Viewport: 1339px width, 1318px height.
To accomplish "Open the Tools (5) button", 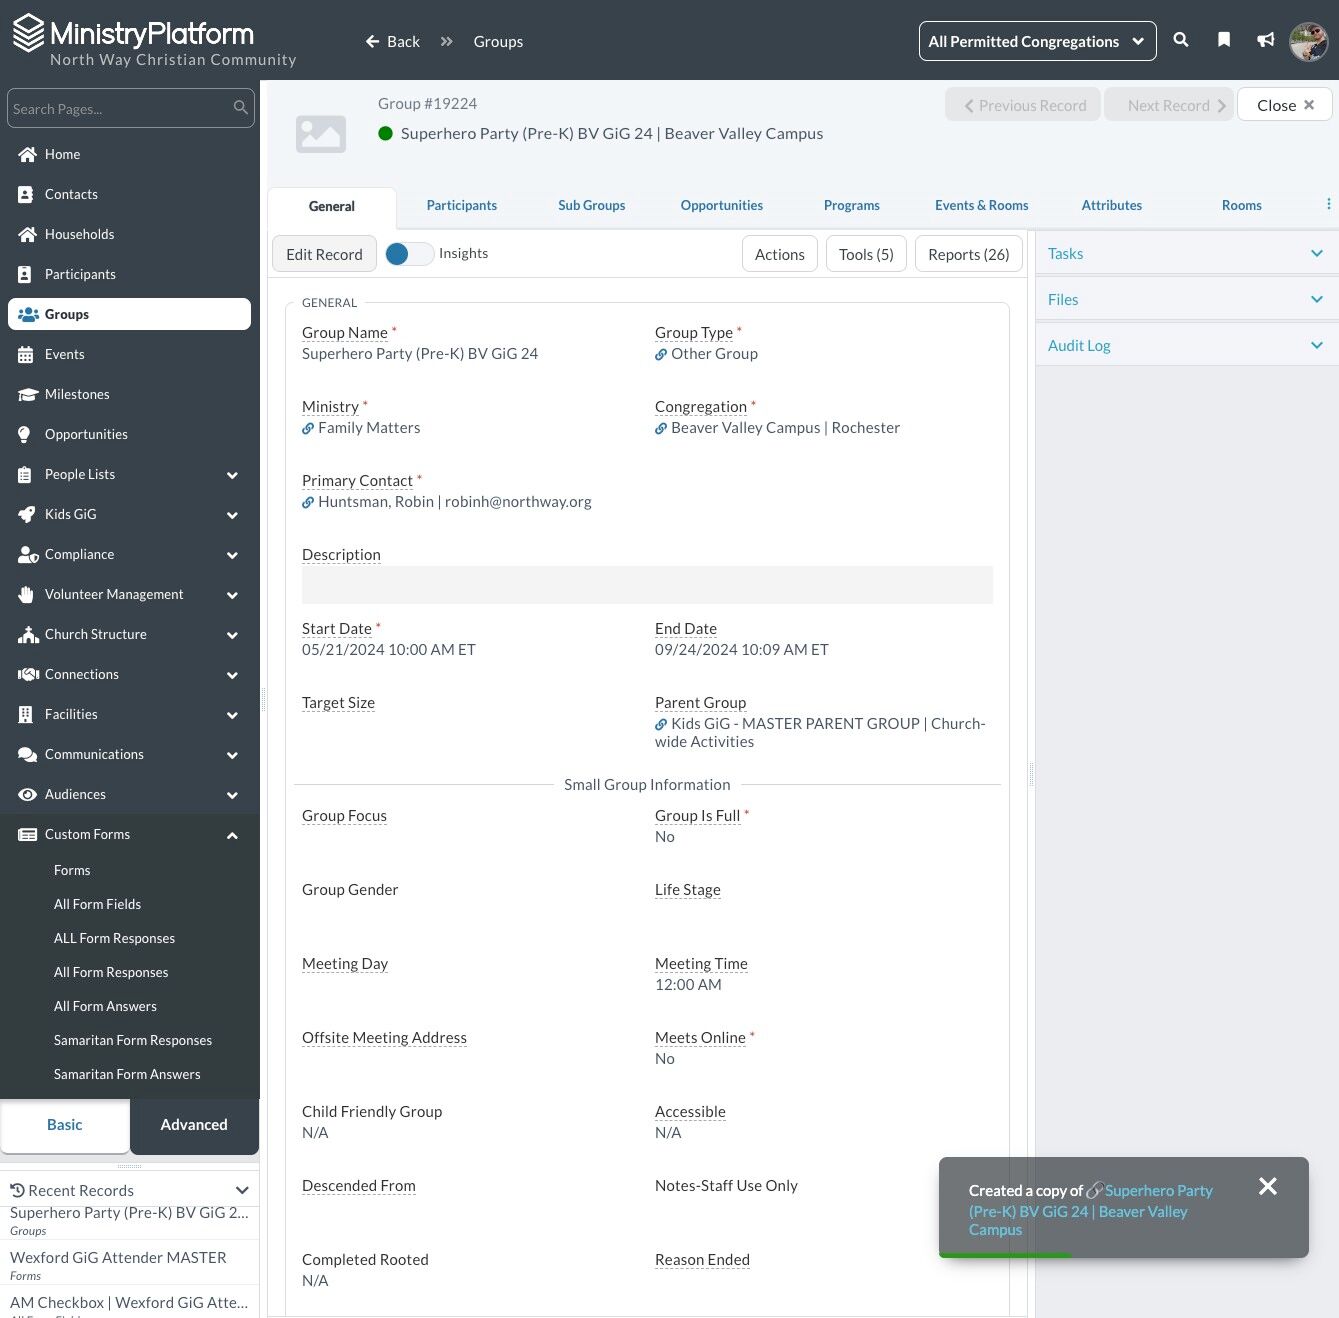I will click(866, 254).
